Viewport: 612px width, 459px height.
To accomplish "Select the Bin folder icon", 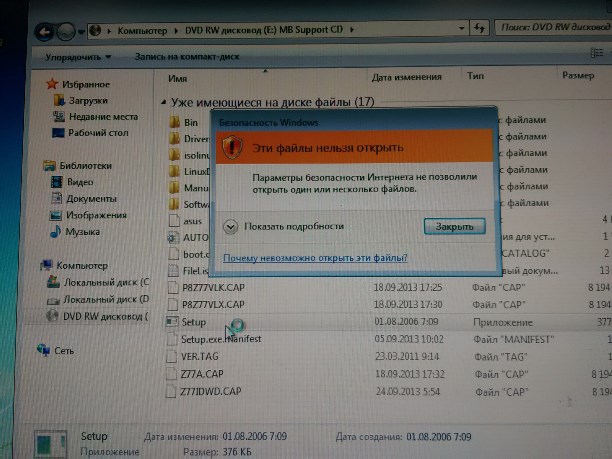I will pos(175,122).
